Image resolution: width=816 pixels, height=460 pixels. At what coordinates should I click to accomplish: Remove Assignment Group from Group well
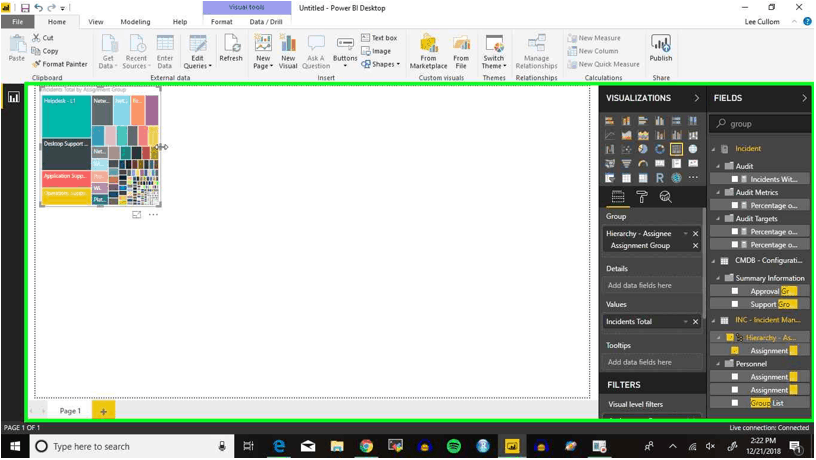pos(695,246)
